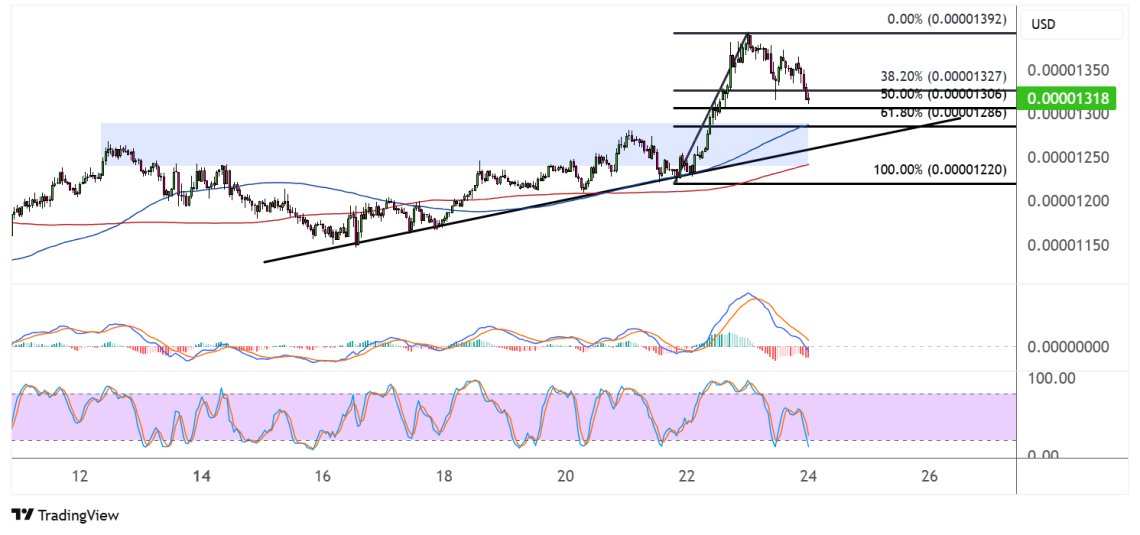Select the ascending black trendline

click(x=611, y=189)
